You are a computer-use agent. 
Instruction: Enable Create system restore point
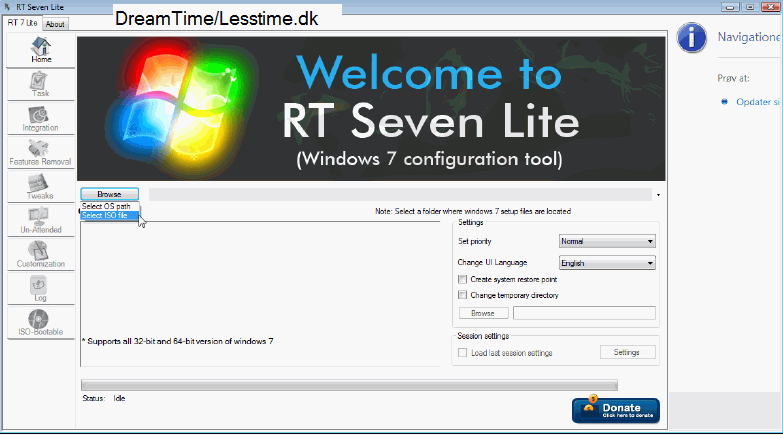(x=462, y=279)
